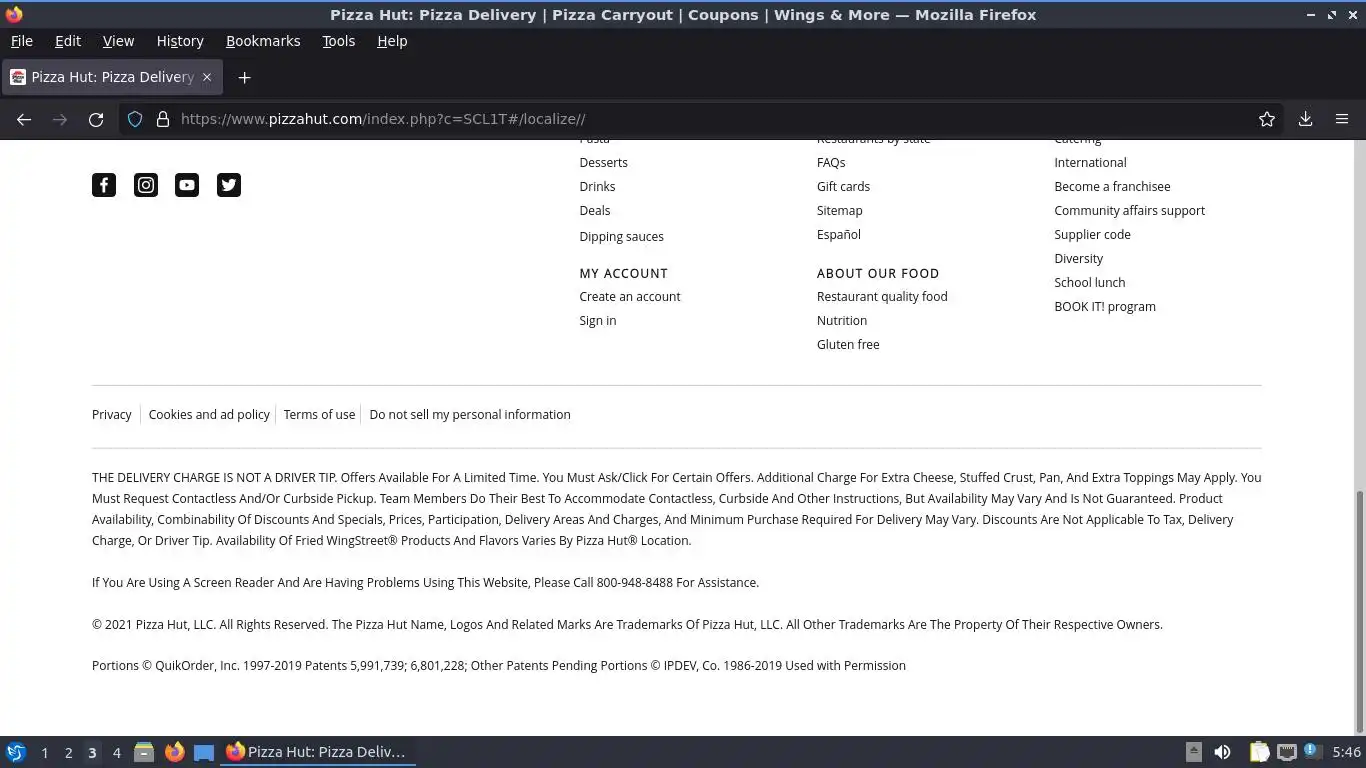Viewport: 1366px width, 768px height.
Task: Reload the current page
Action: click(96, 119)
